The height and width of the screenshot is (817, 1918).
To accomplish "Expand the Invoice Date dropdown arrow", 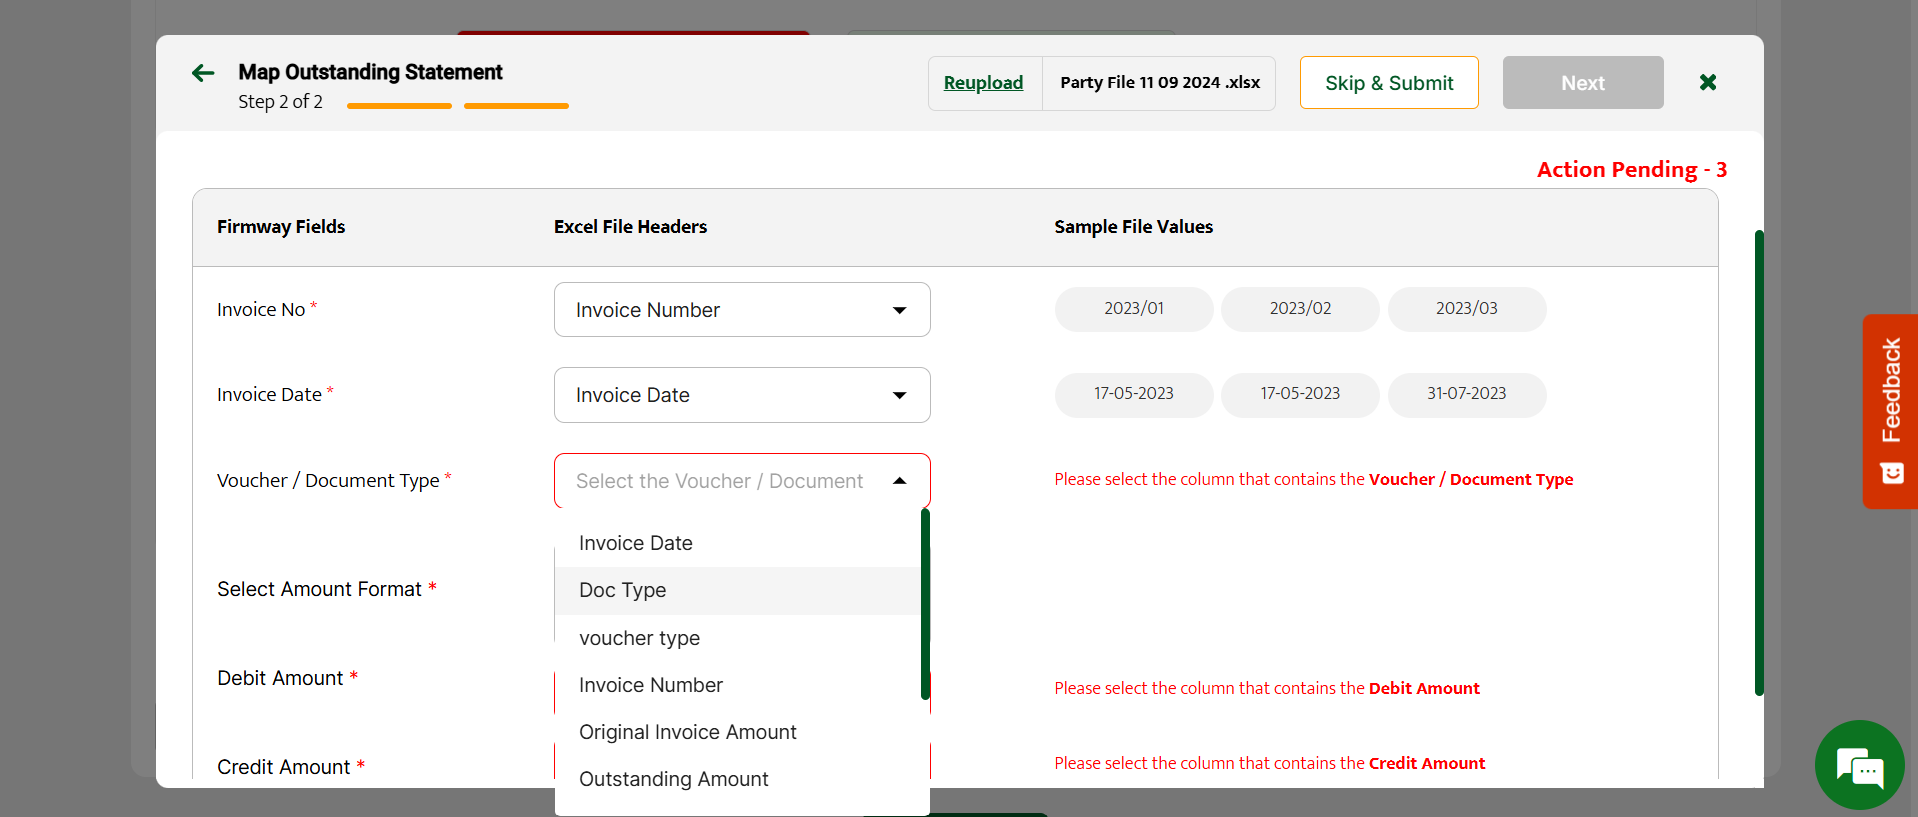I will (899, 395).
